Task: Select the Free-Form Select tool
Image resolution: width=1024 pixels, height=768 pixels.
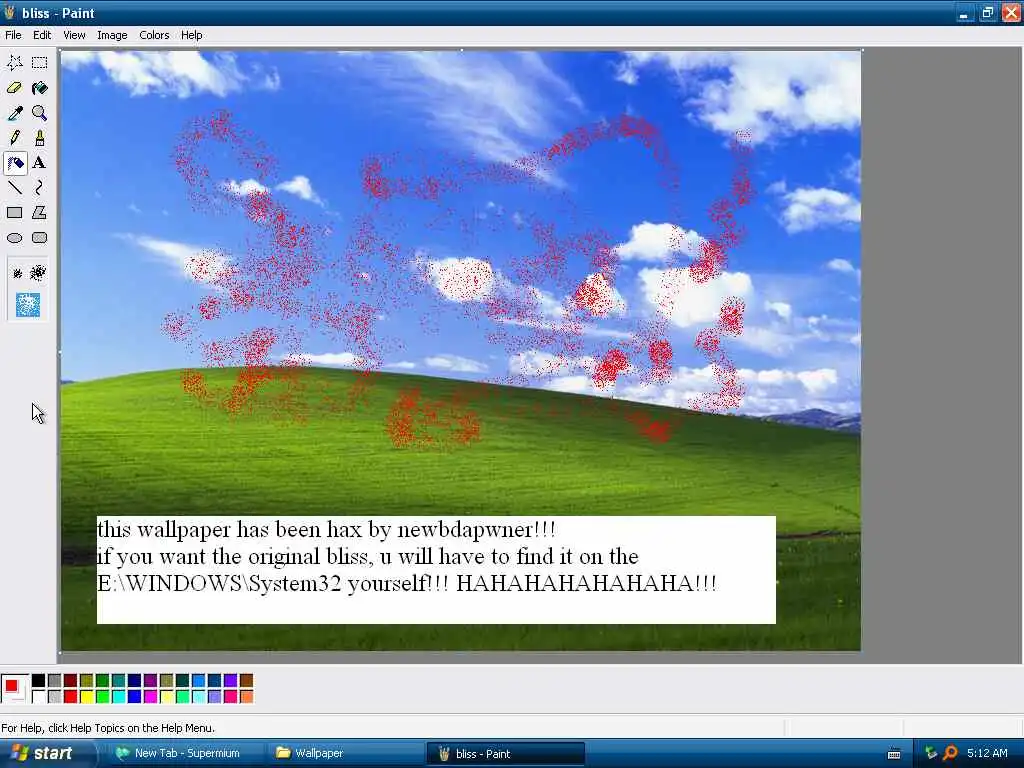Action: coord(14,63)
